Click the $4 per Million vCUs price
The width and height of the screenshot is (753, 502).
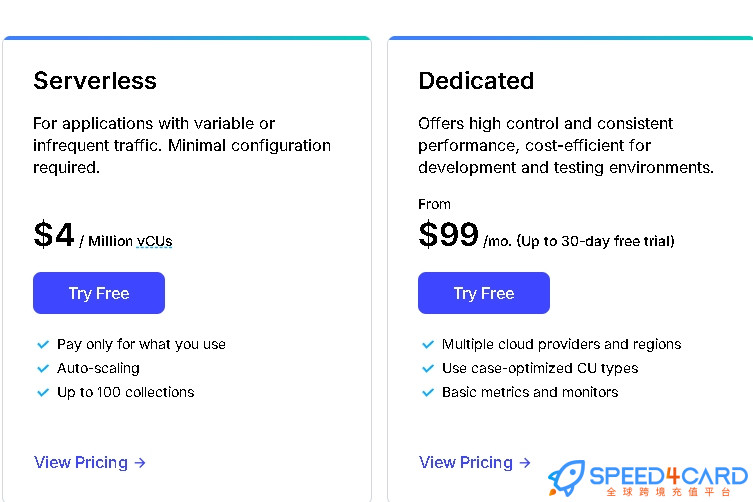[103, 235]
